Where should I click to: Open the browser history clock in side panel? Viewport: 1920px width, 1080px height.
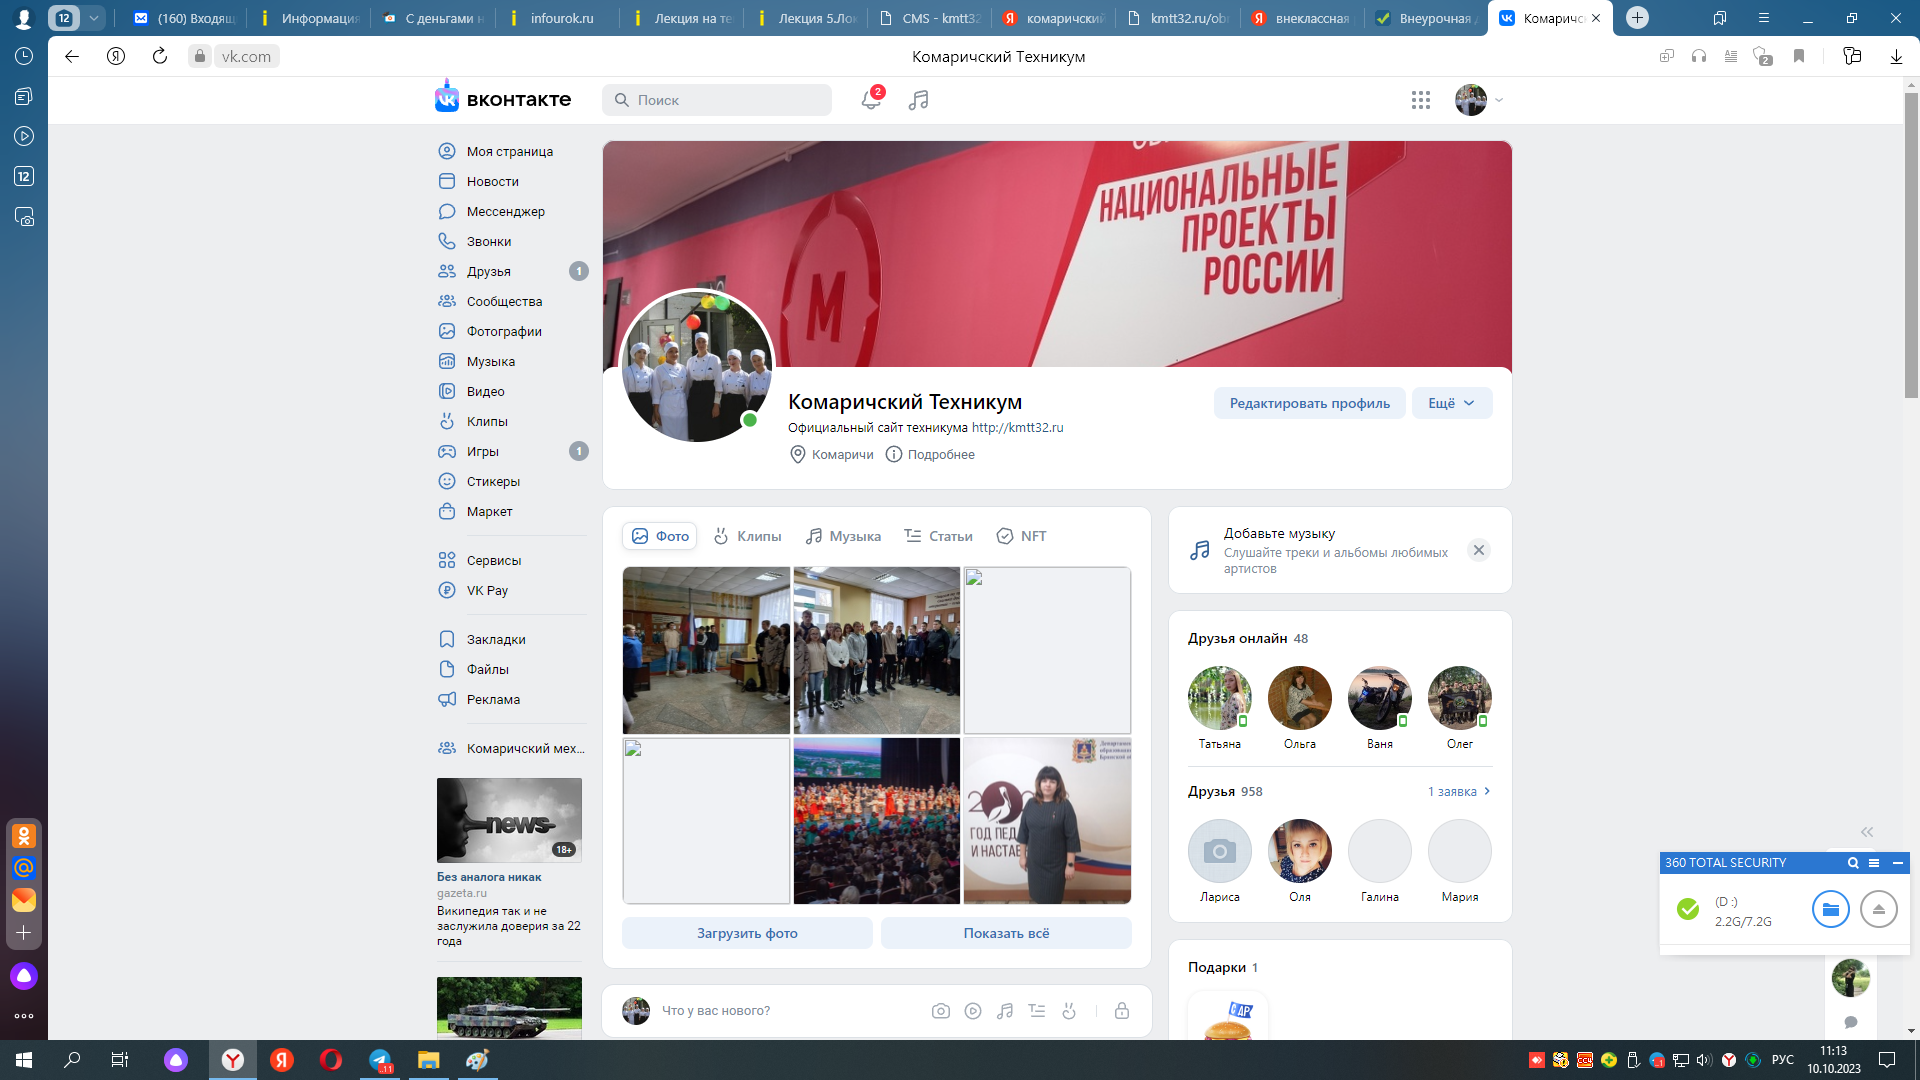pyautogui.click(x=24, y=56)
